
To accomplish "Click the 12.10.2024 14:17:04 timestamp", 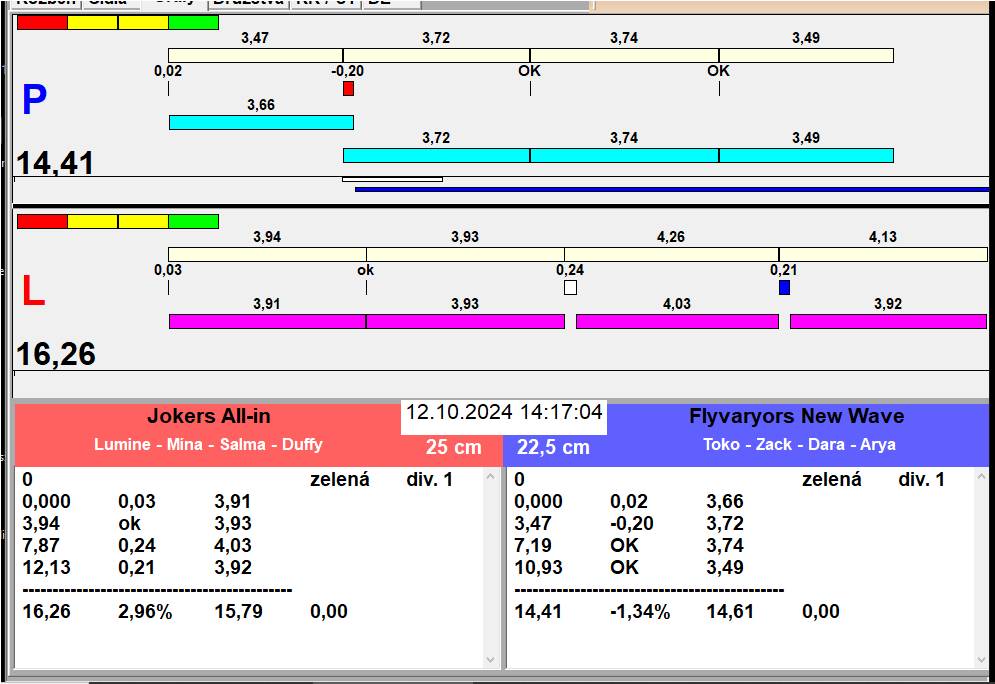I will (504, 413).
